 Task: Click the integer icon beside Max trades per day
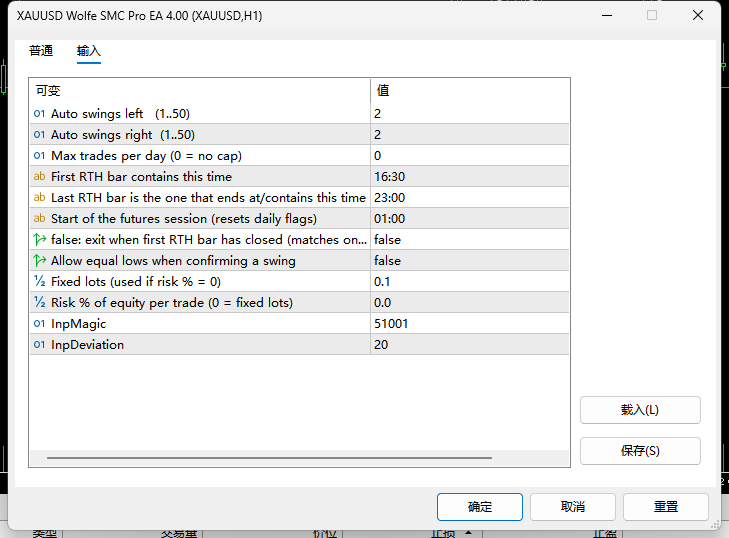[40, 155]
